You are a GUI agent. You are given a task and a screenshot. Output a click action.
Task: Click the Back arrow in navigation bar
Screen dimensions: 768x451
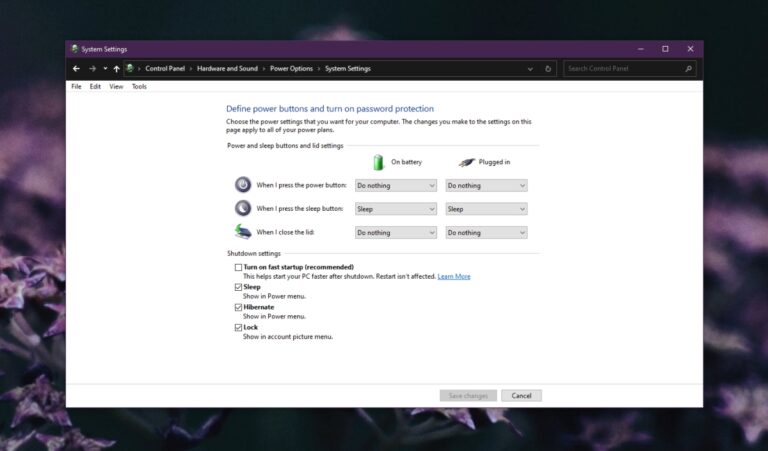pos(76,69)
